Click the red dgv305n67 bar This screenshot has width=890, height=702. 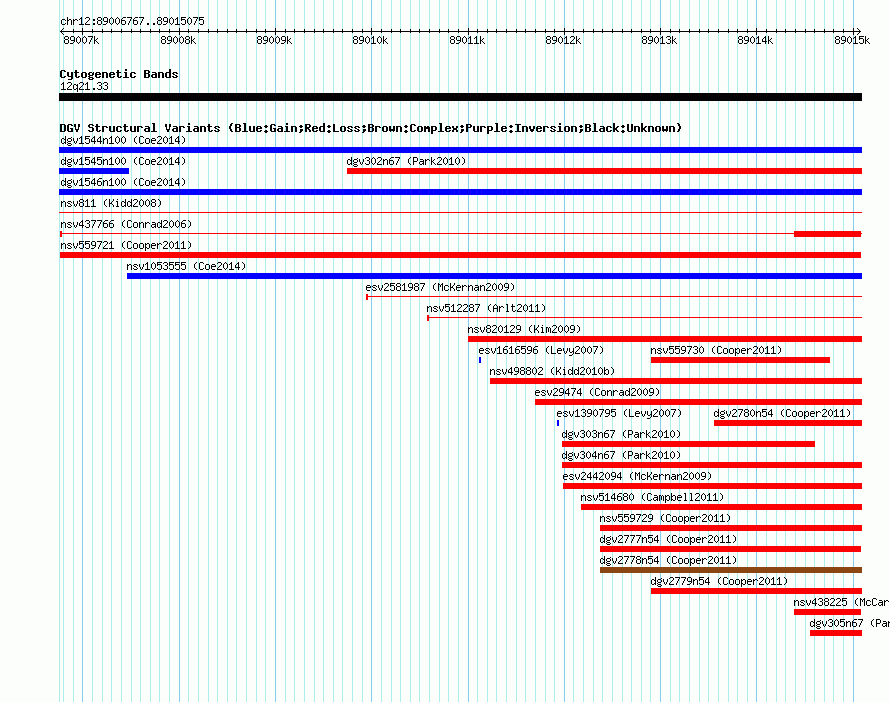(836, 633)
